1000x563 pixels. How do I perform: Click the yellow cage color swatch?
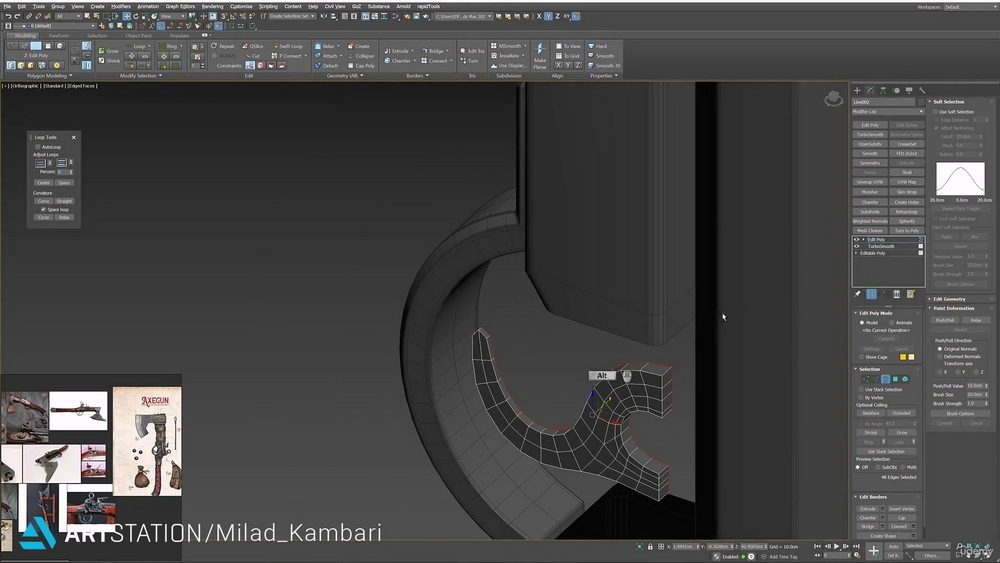pos(911,357)
